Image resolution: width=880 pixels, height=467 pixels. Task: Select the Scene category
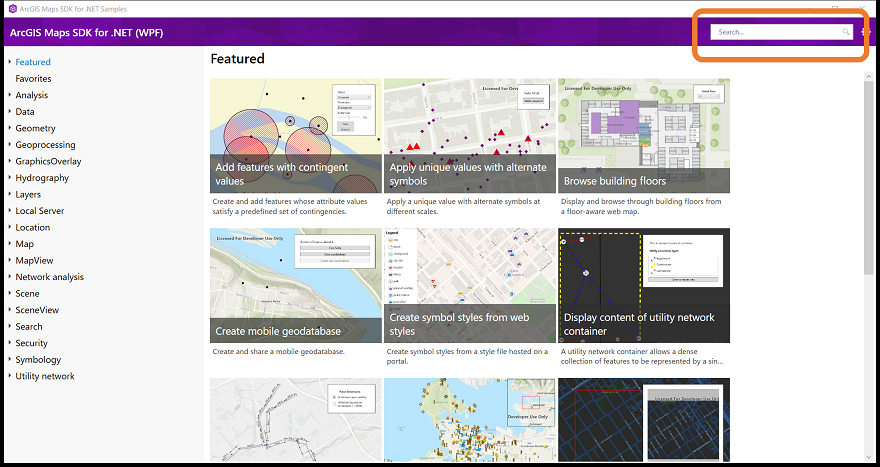click(27, 294)
